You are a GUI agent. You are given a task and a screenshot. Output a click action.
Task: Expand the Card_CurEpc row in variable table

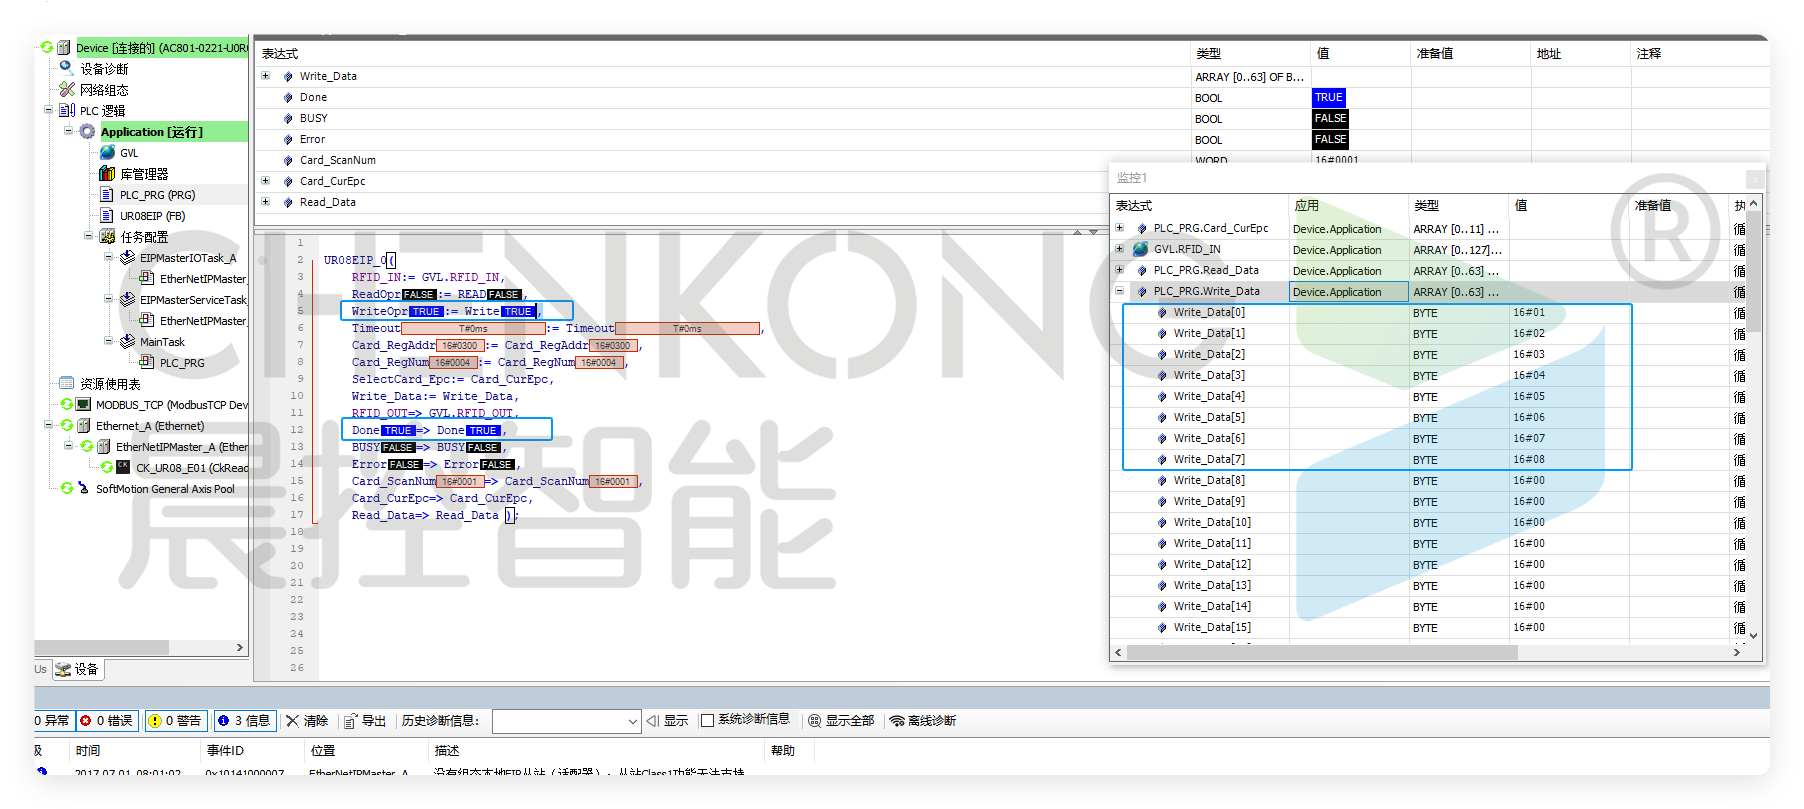click(x=265, y=181)
